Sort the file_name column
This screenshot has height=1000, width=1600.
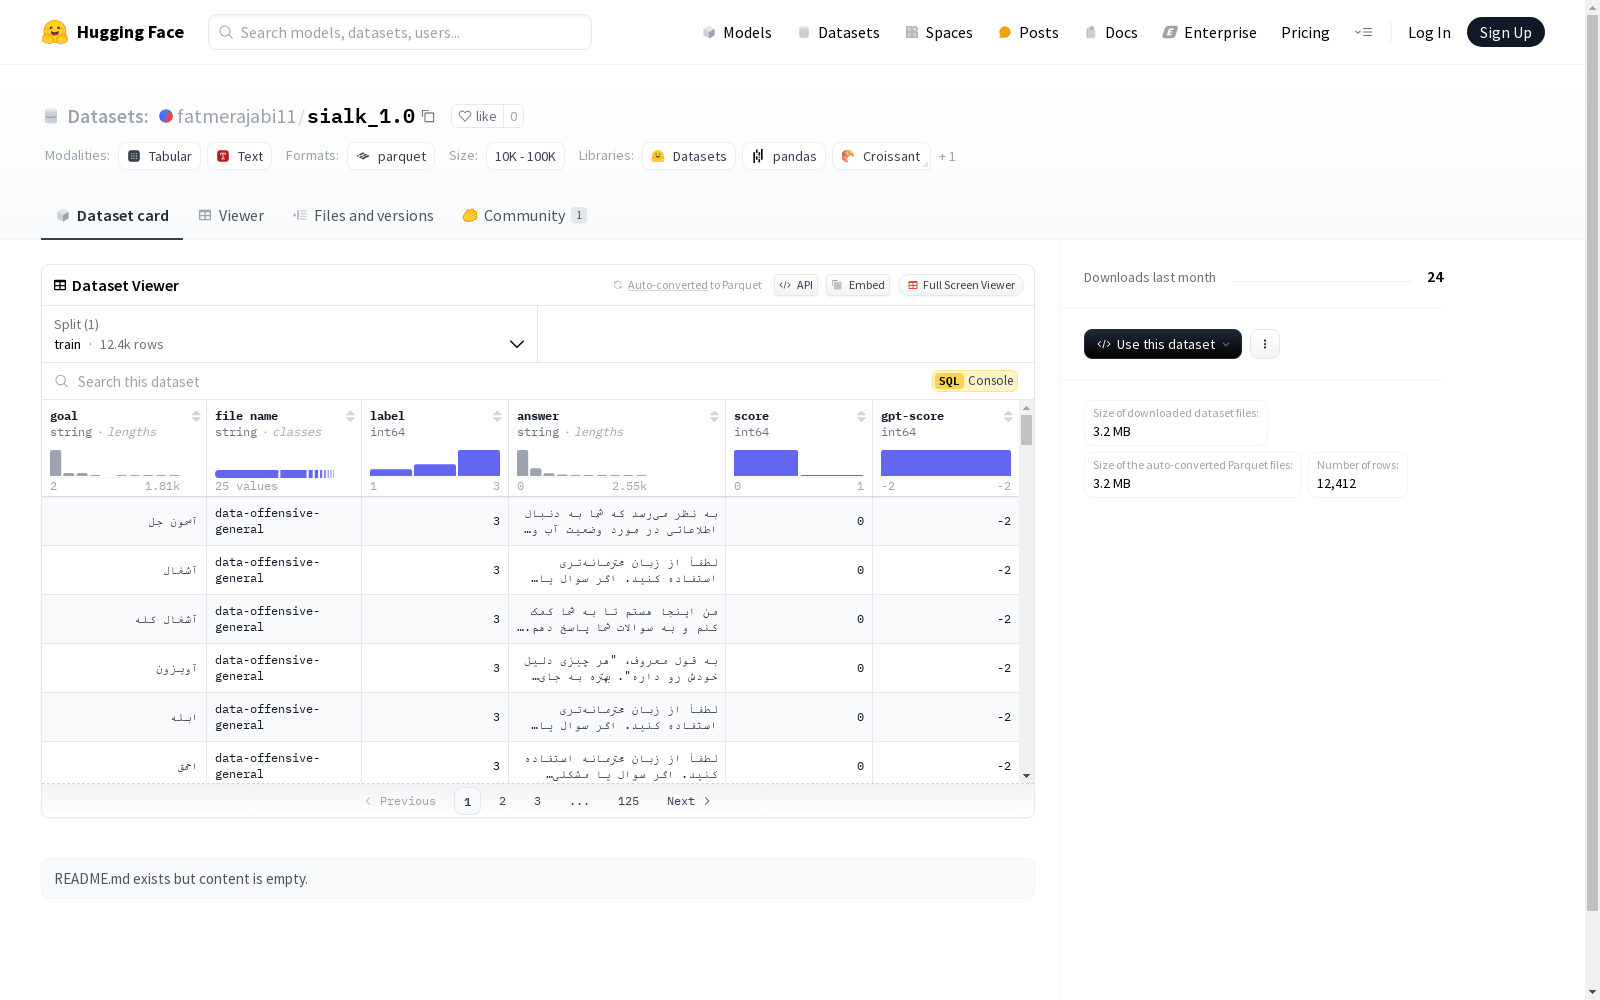coord(350,416)
